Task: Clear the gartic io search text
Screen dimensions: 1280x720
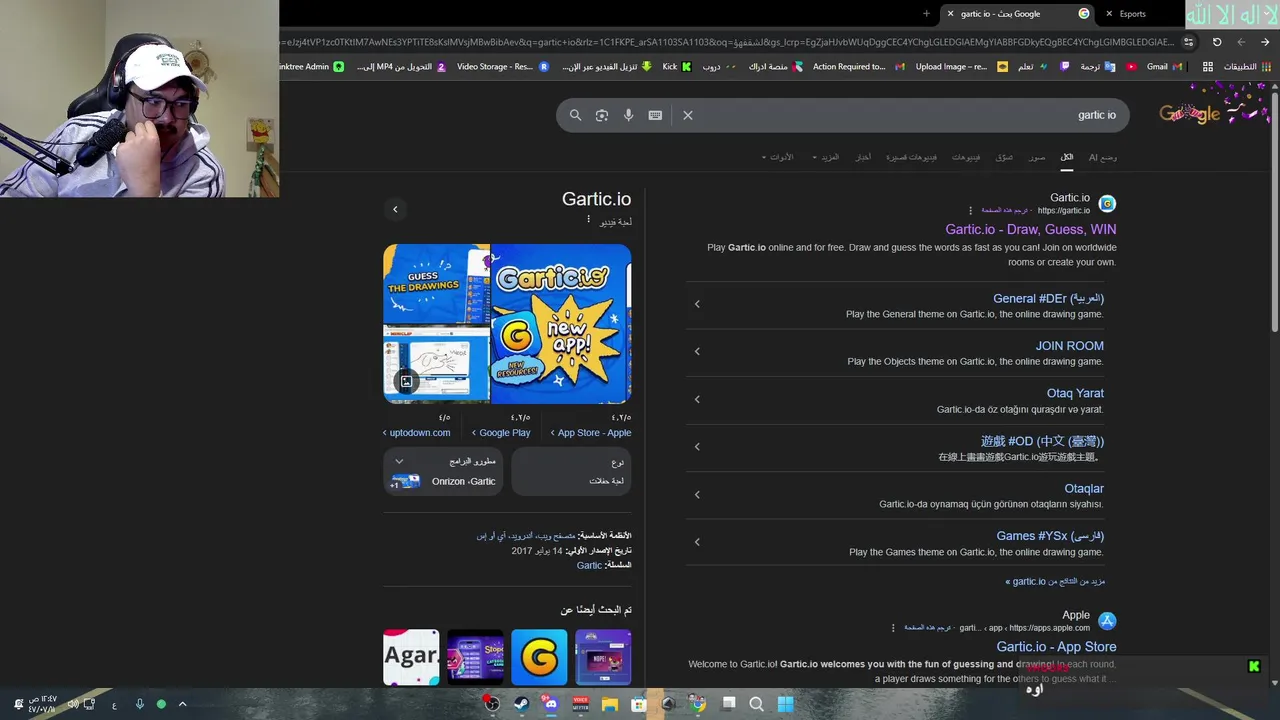Action: coord(688,115)
